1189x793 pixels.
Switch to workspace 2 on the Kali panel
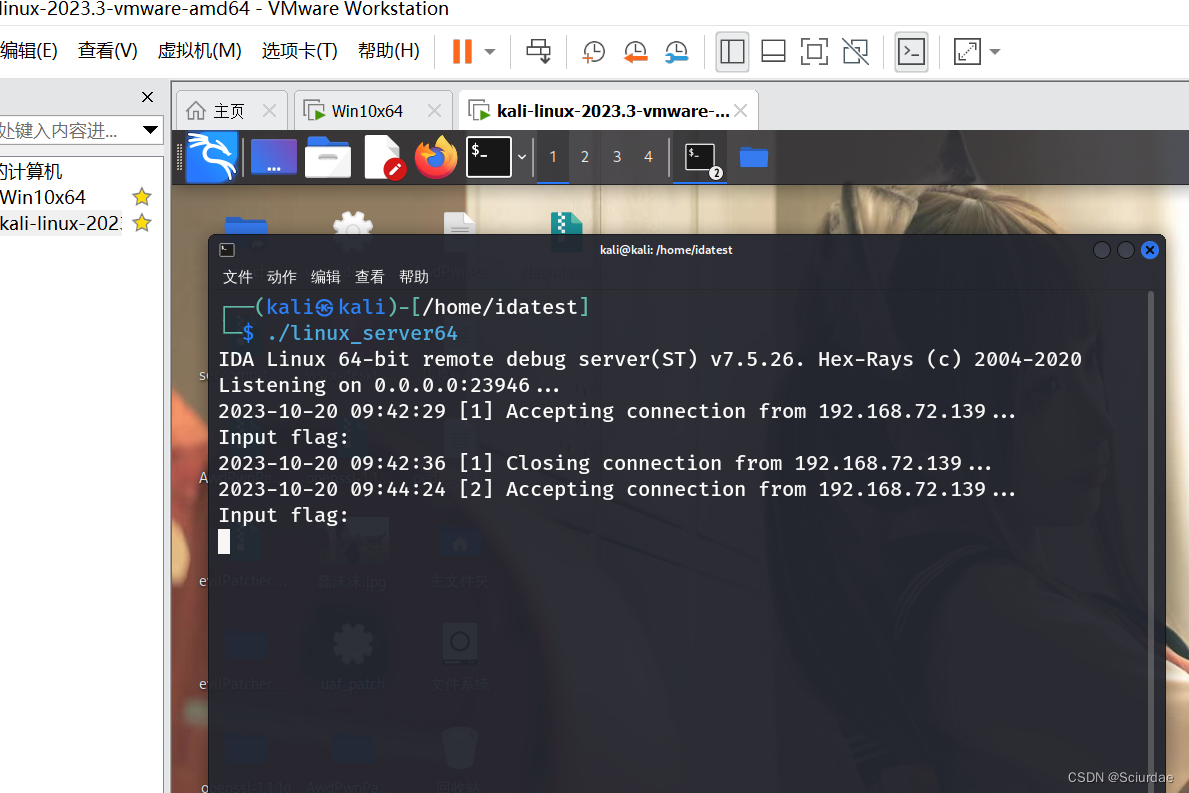(584, 157)
